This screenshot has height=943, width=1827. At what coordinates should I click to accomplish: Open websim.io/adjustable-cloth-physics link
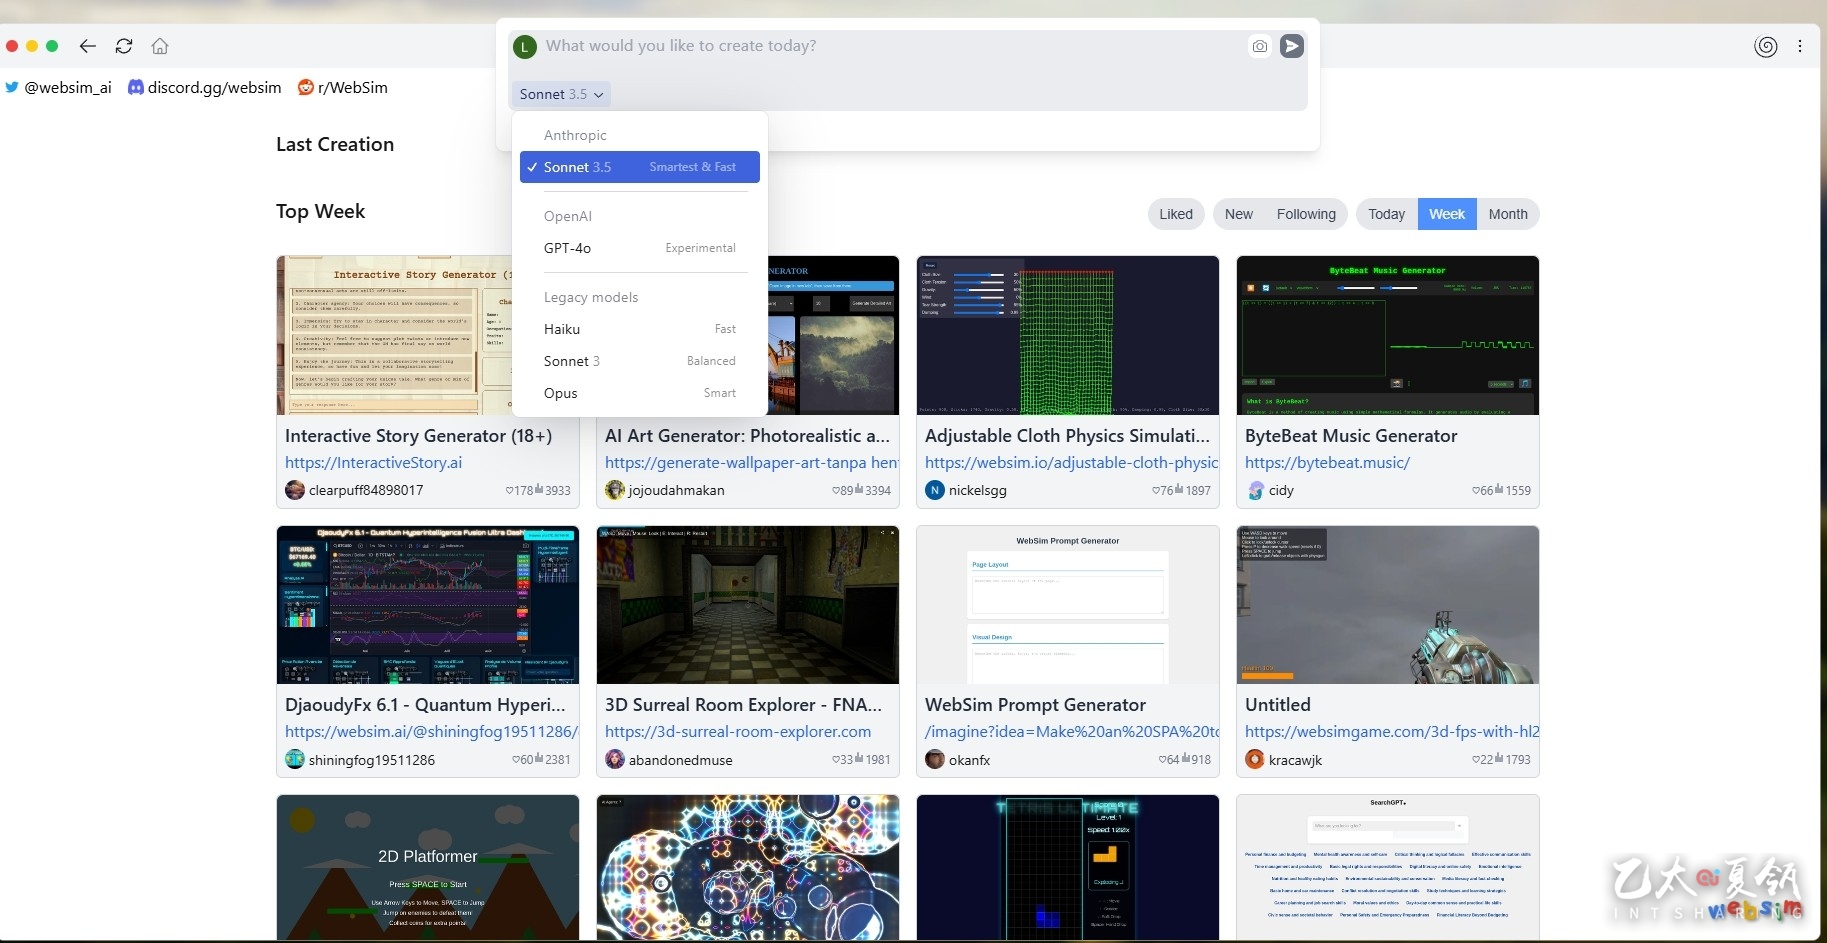pos(1071,463)
